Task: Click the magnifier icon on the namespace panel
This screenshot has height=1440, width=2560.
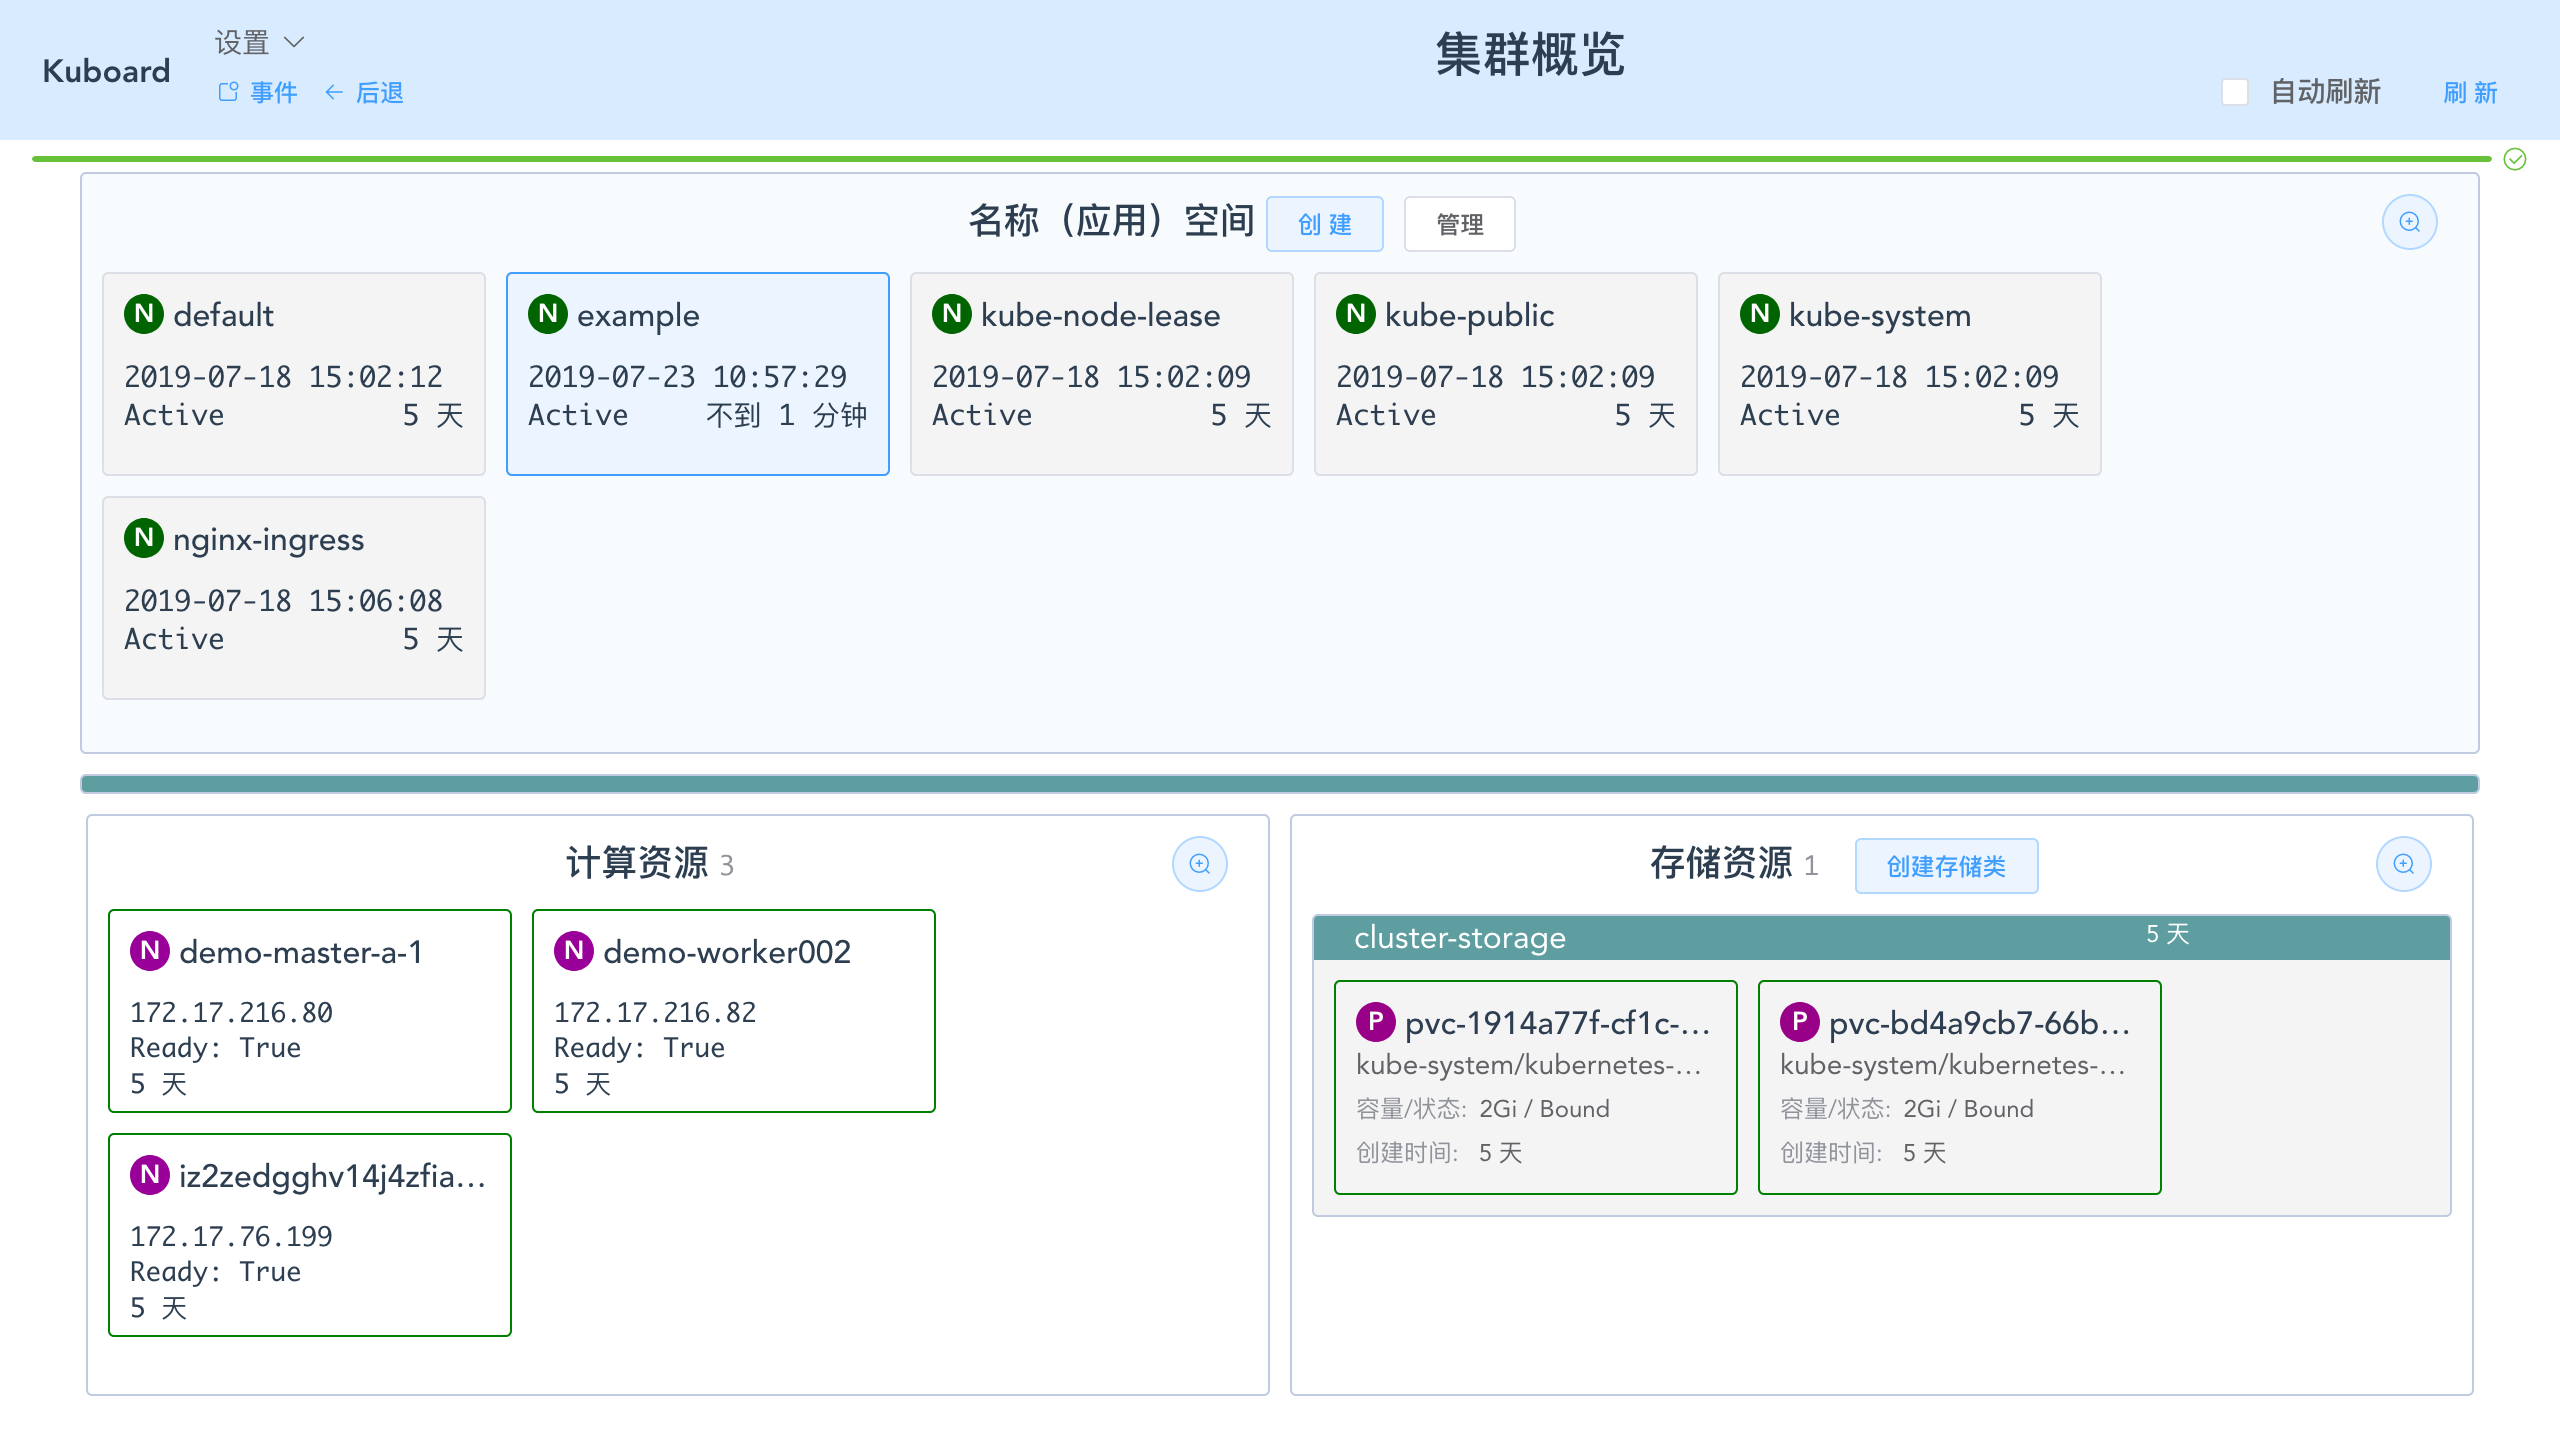Action: click(x=2410, y=222)
